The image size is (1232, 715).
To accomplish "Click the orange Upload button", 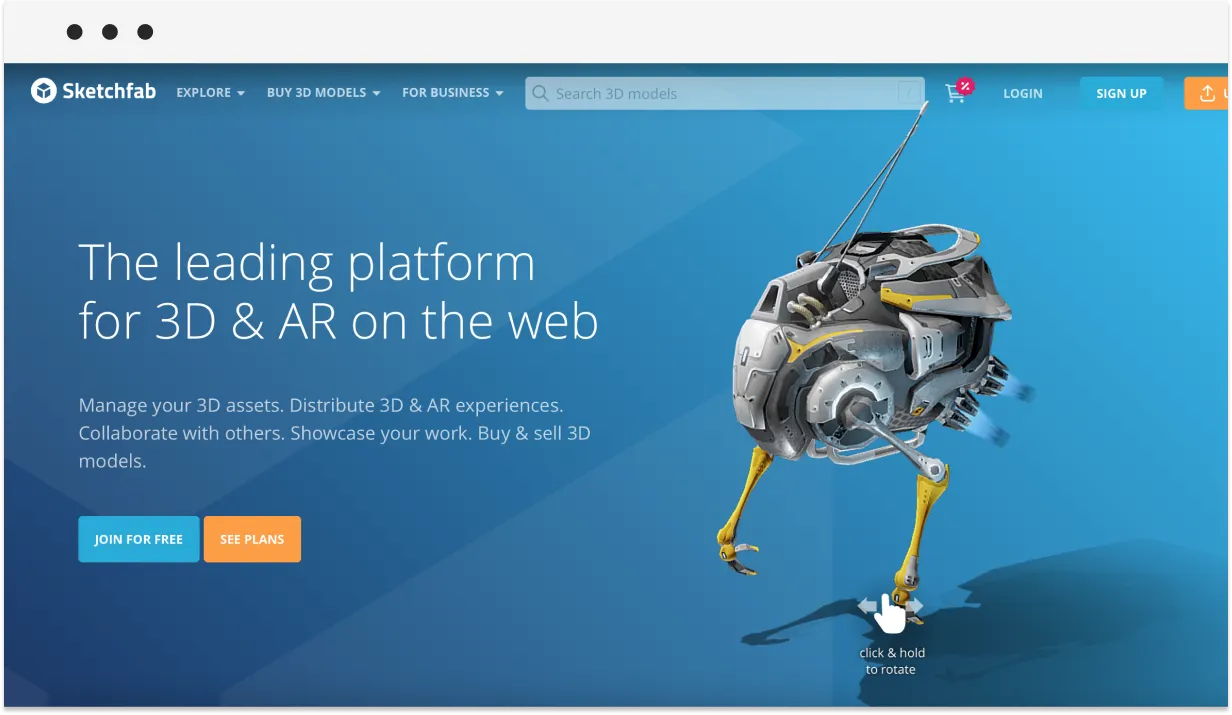I will click(1207, 93).
